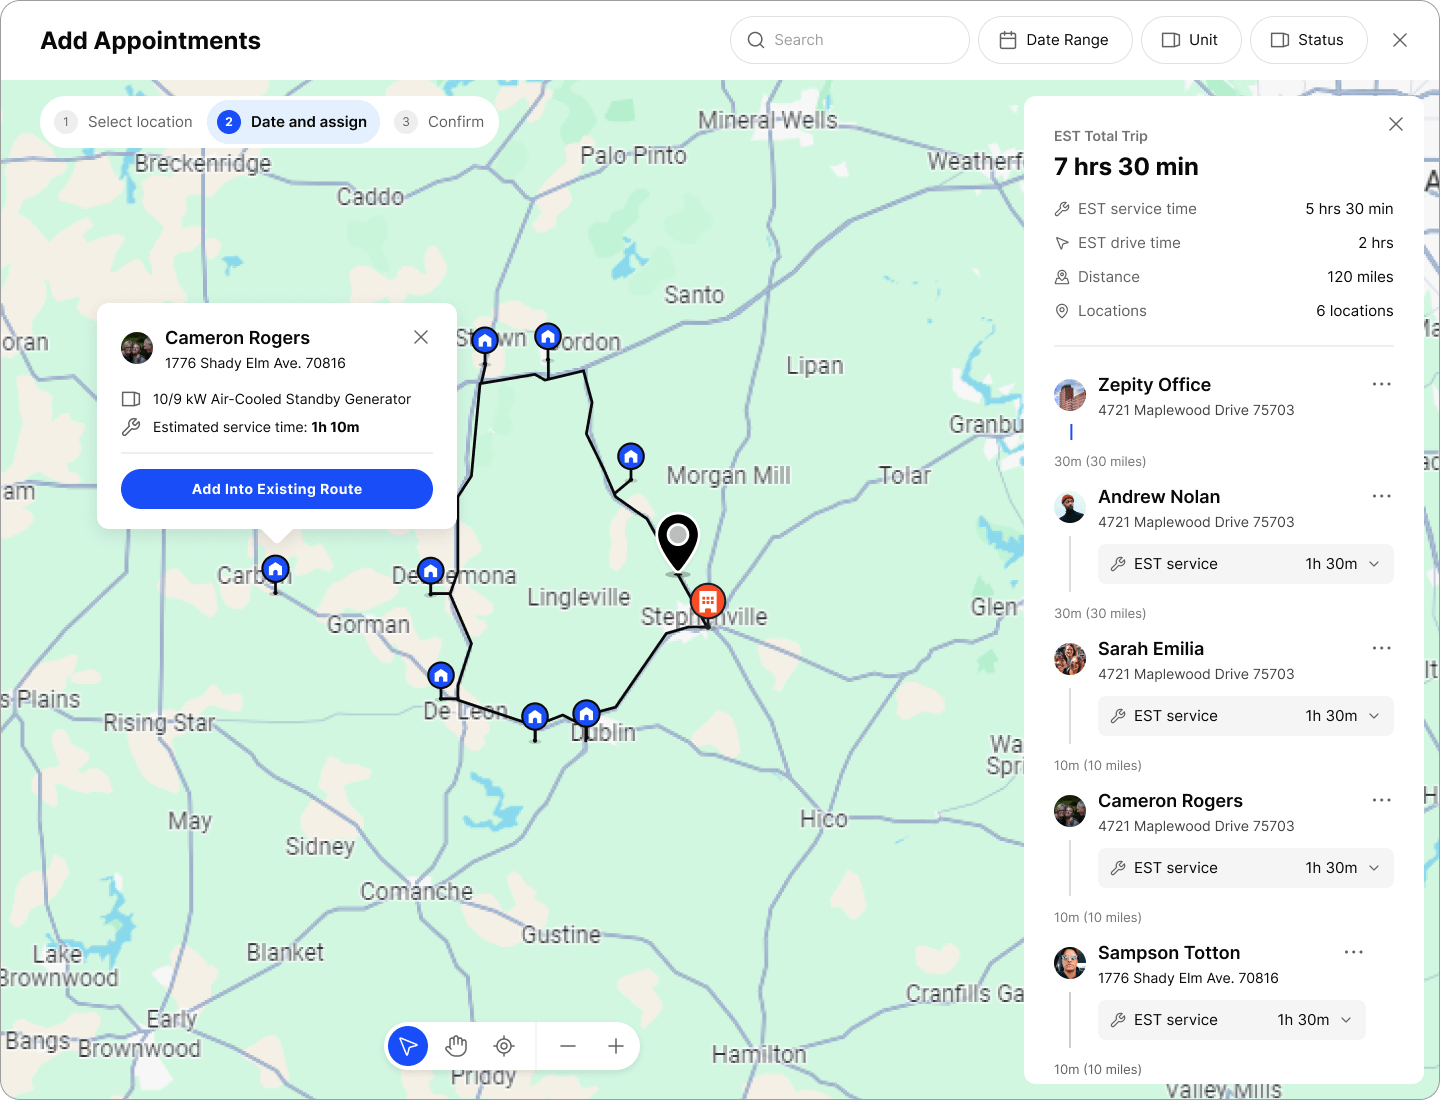This screenshot has width=1440, height=1100.
Task: Zoom in map with plus button
Action: coord(616,1046)
